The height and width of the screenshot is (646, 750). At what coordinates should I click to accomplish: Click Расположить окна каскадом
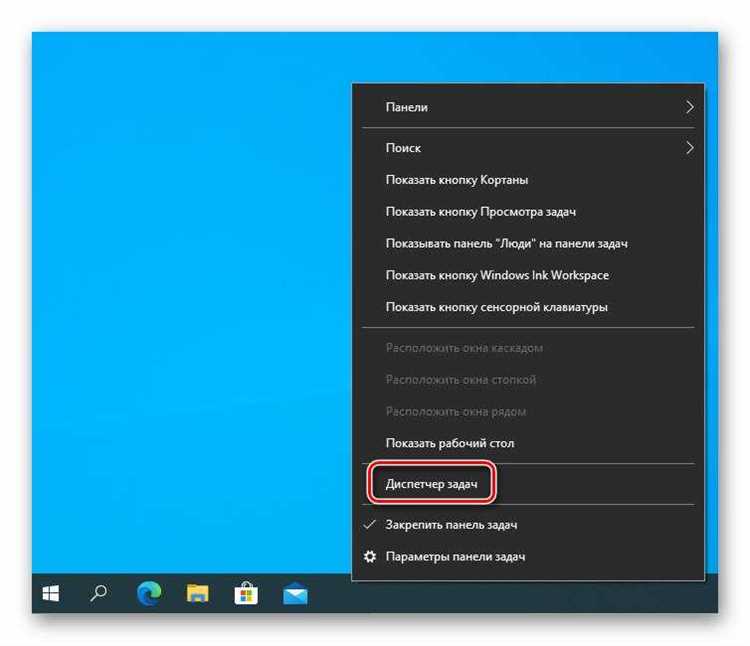click(x=464, y=348)
